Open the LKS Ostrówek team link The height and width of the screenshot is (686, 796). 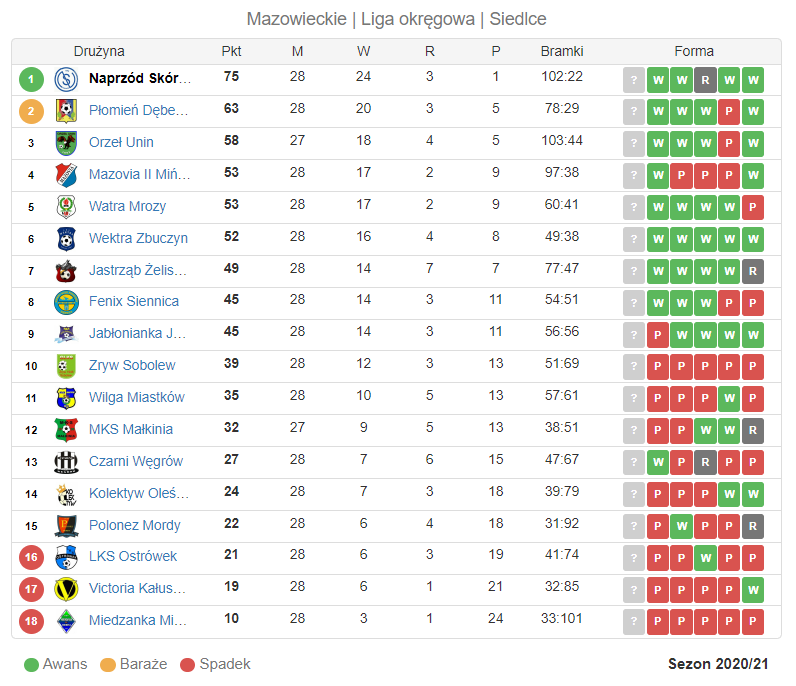[132, 556]
